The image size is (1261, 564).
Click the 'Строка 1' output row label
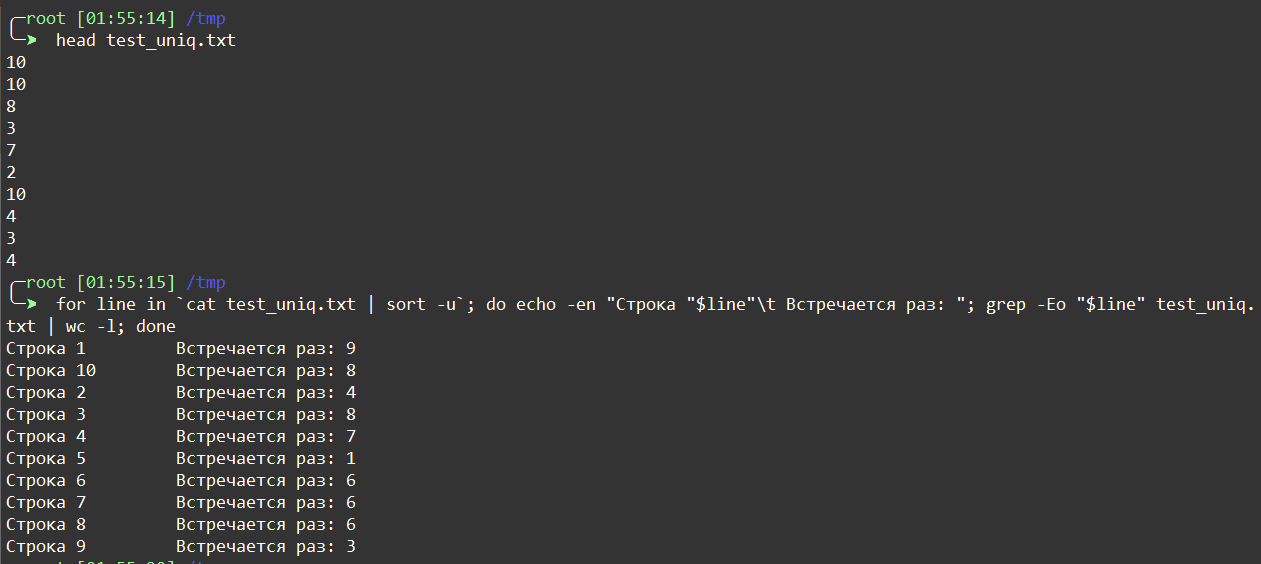46,348
